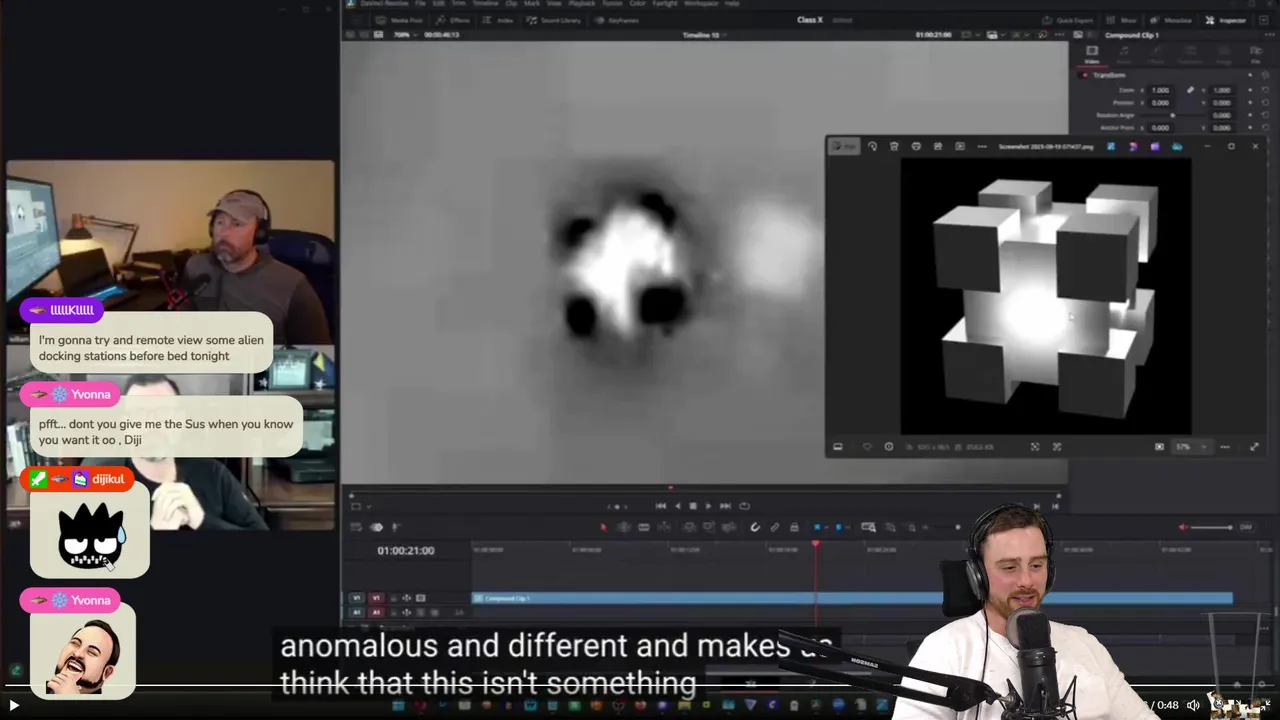Reset the Zoom parameter
The height and width of the screenshot is (720, 1280).
point(1267,90)
